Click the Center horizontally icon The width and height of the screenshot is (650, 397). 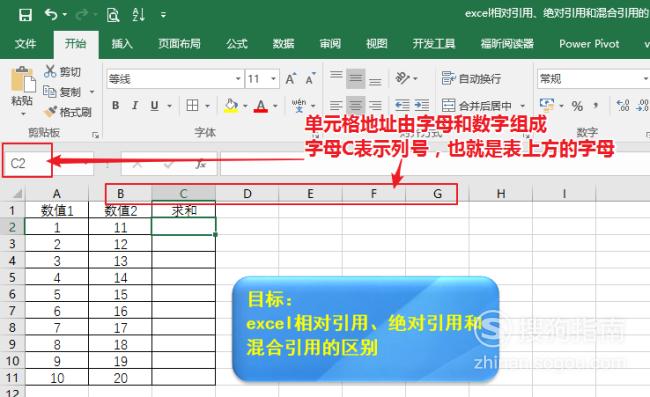click(x=355, y=105)
